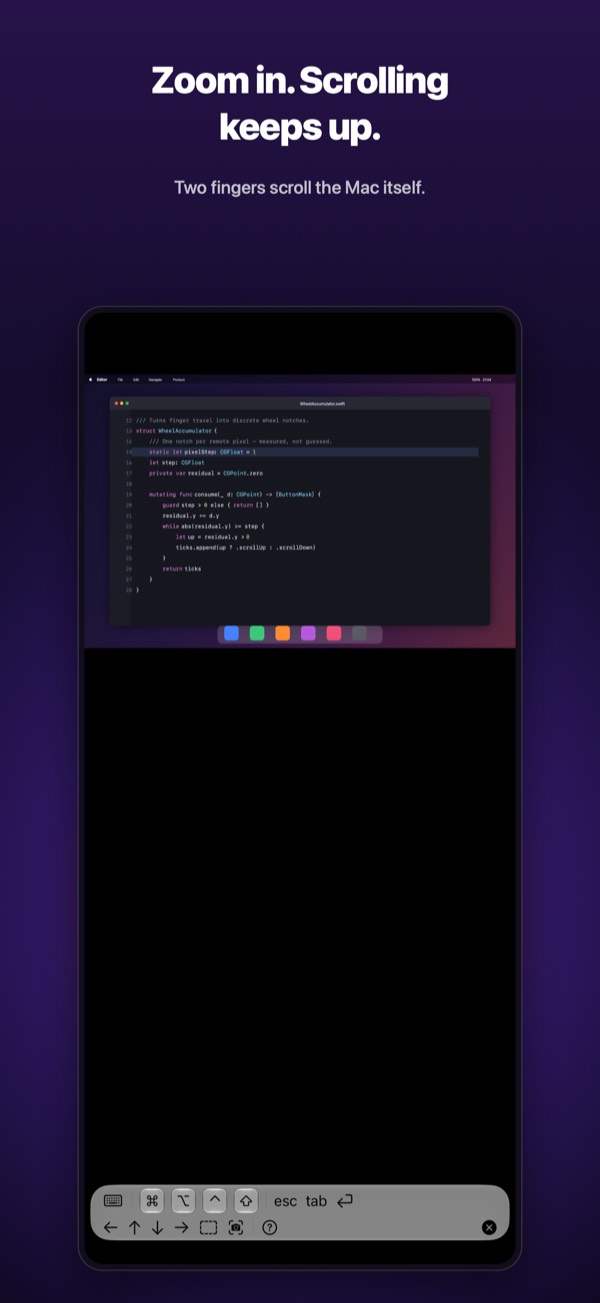Click the 'let up = residual.y > 0' line
600x1303 pixels.
pos(212,536)
